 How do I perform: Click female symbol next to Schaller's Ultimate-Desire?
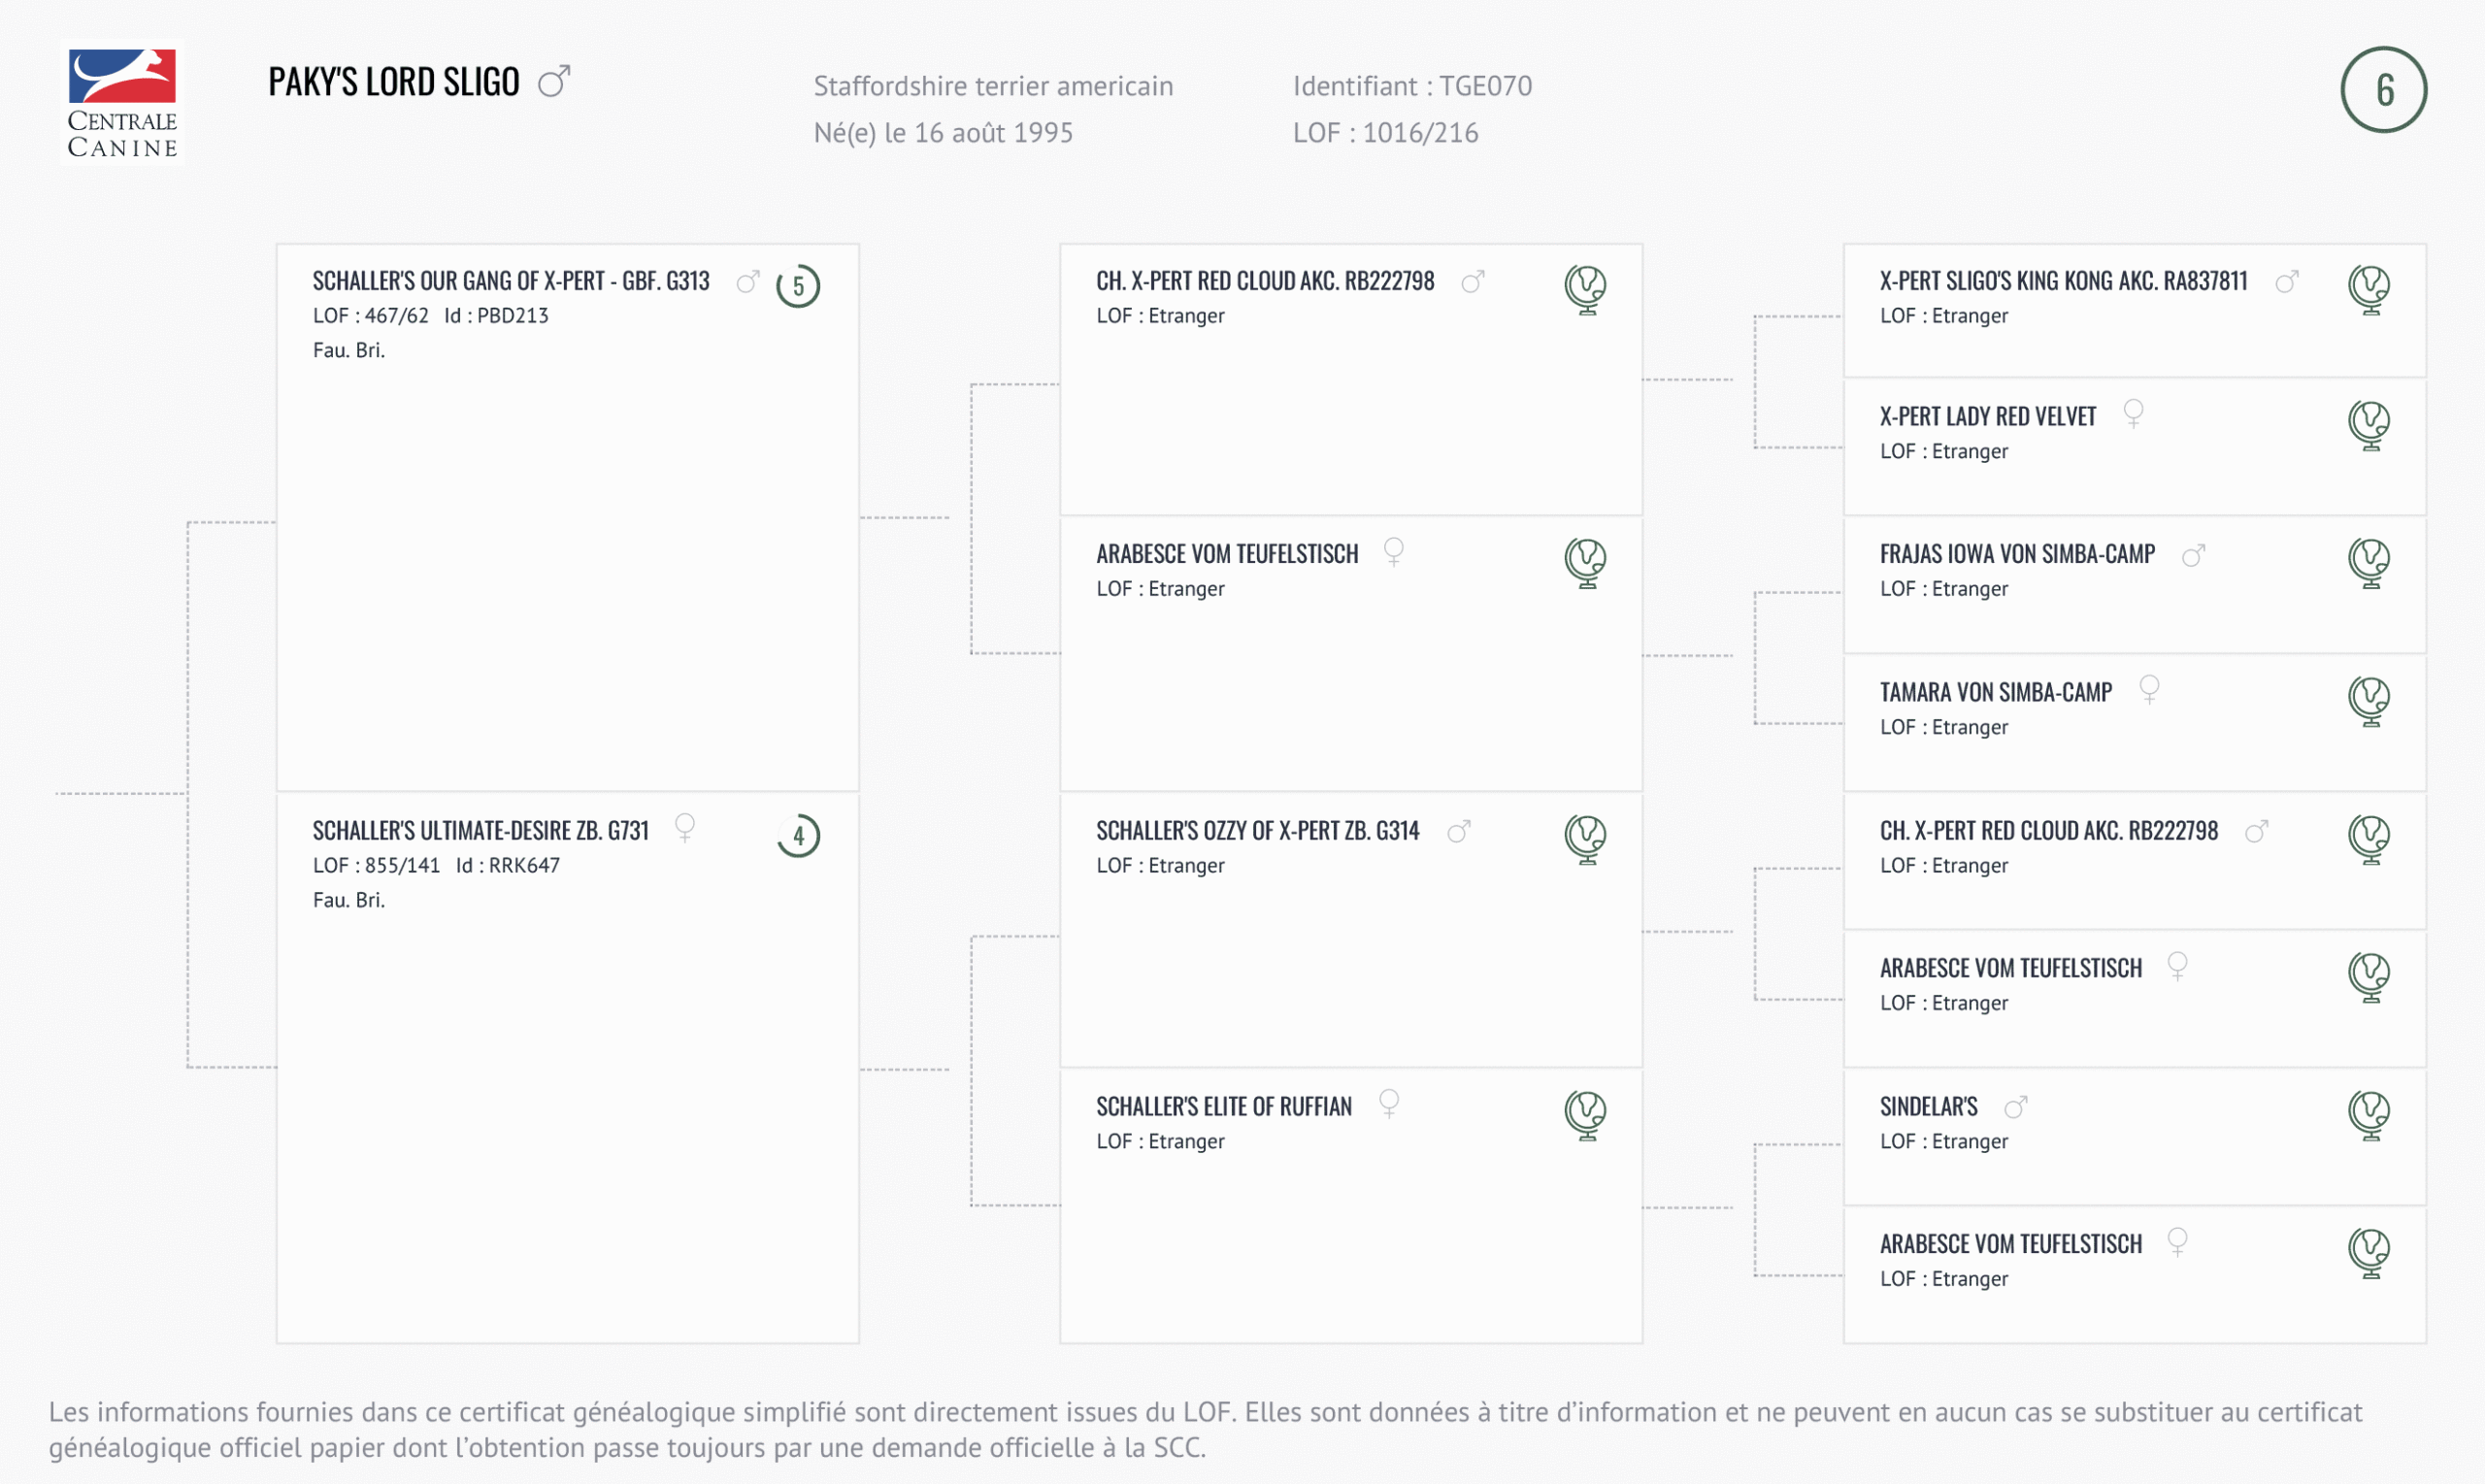coord(685,828)
